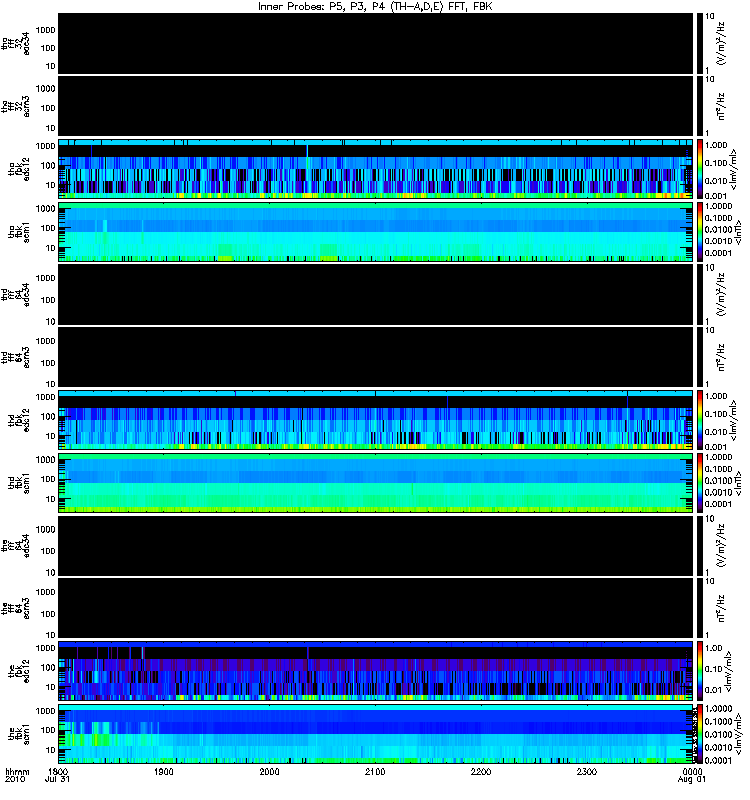
Task: Click the 'thd fff 64 edc34' panel label
Action: pos(16,294)
